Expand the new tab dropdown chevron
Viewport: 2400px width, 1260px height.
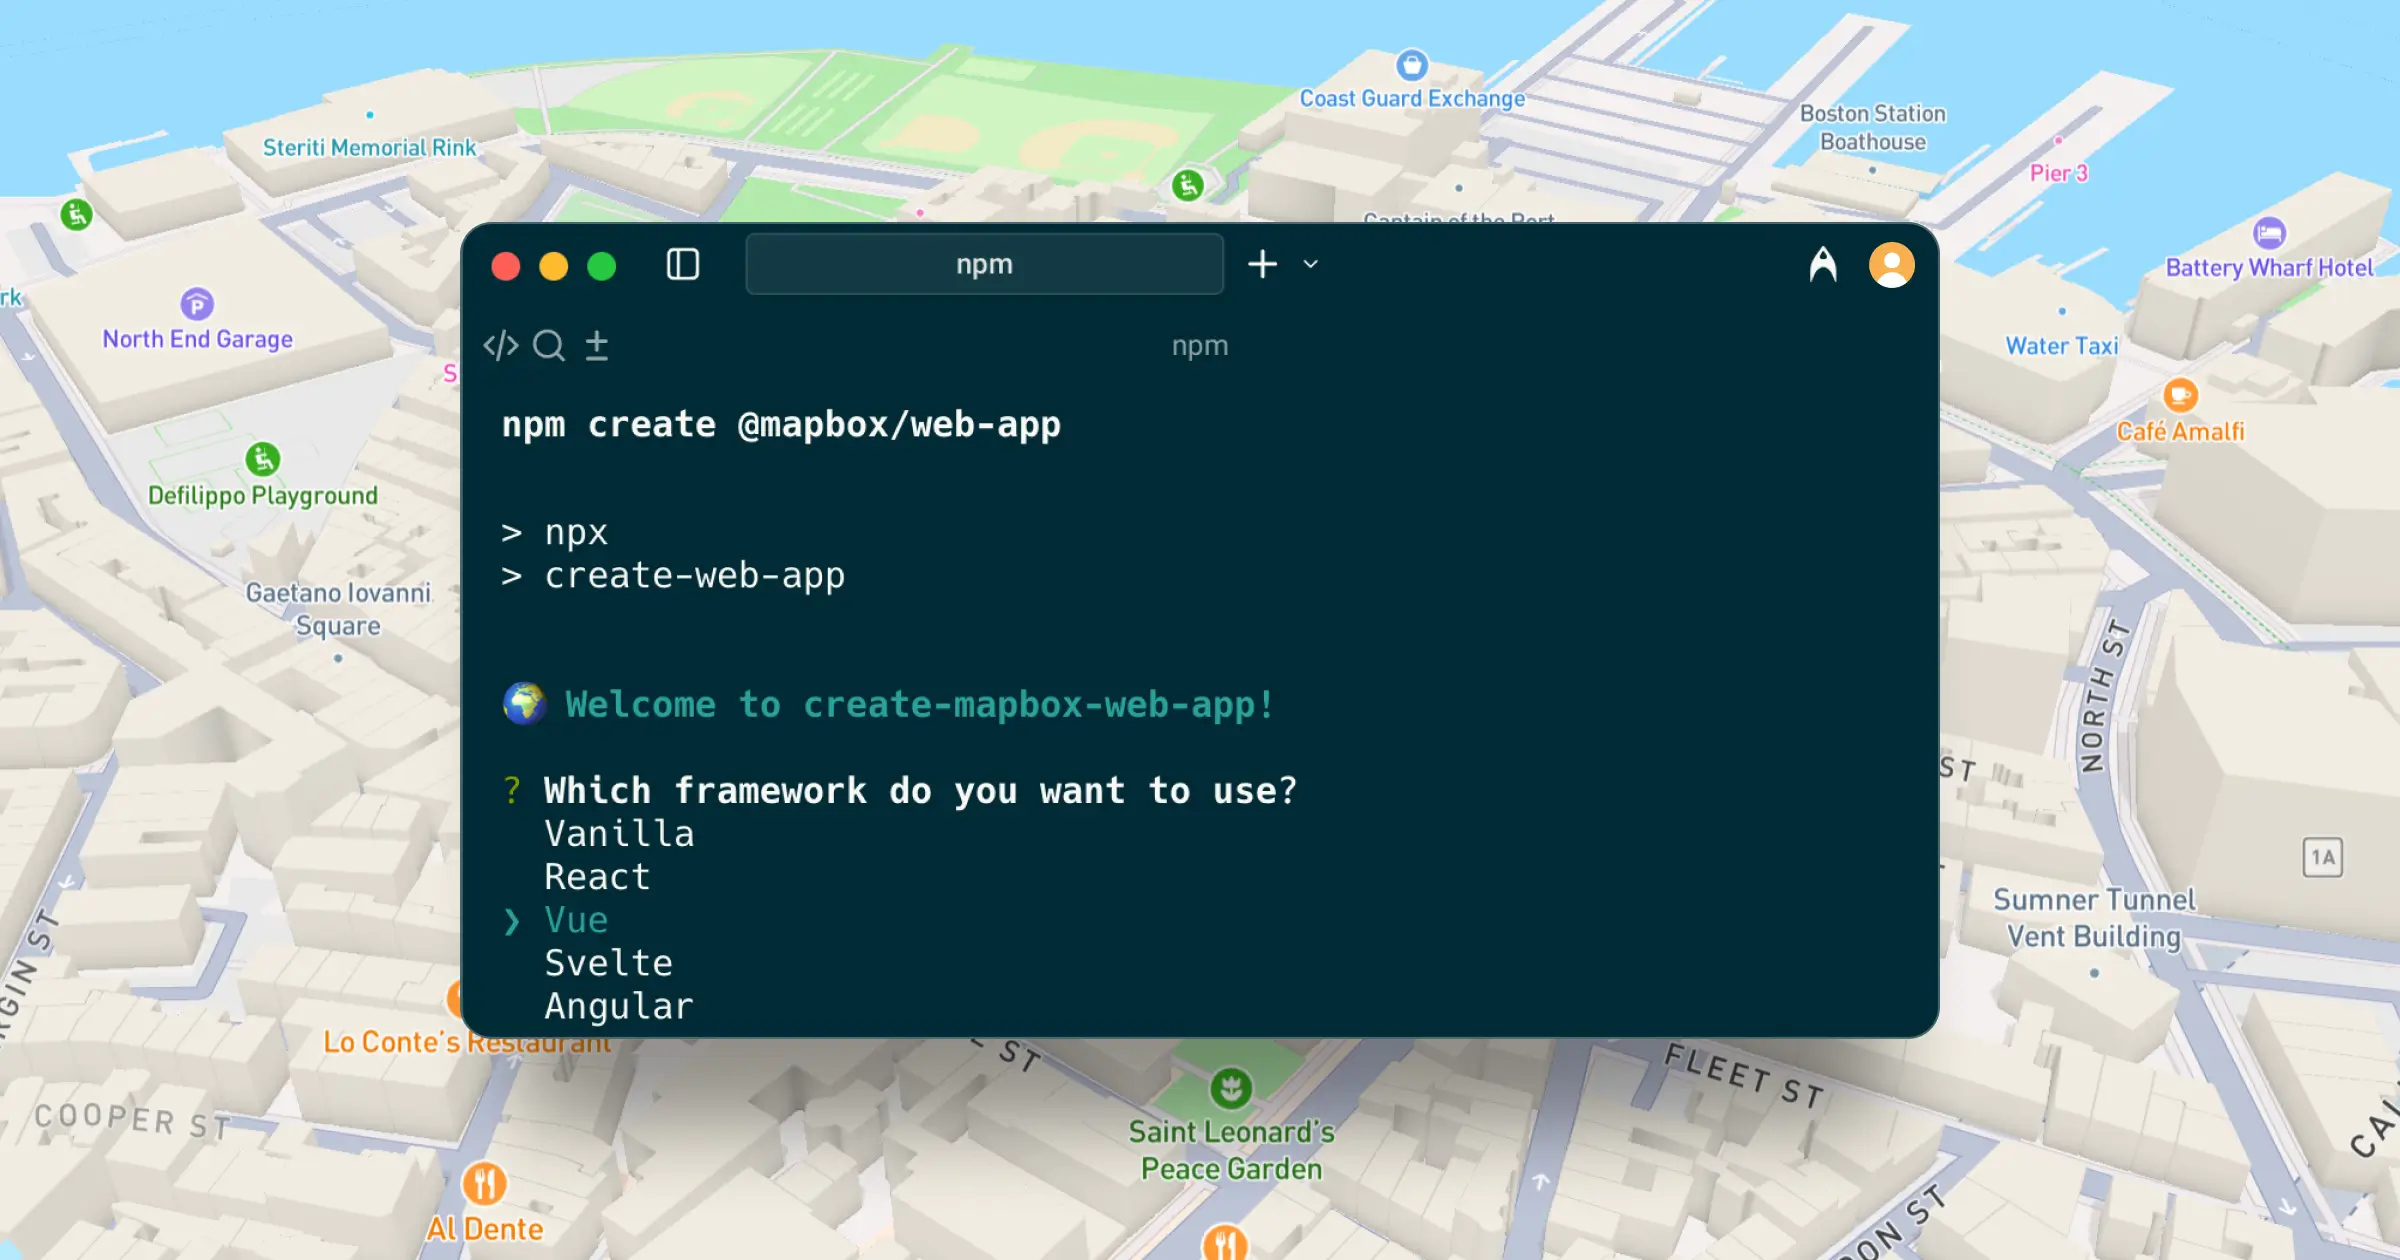point(1311,265)
